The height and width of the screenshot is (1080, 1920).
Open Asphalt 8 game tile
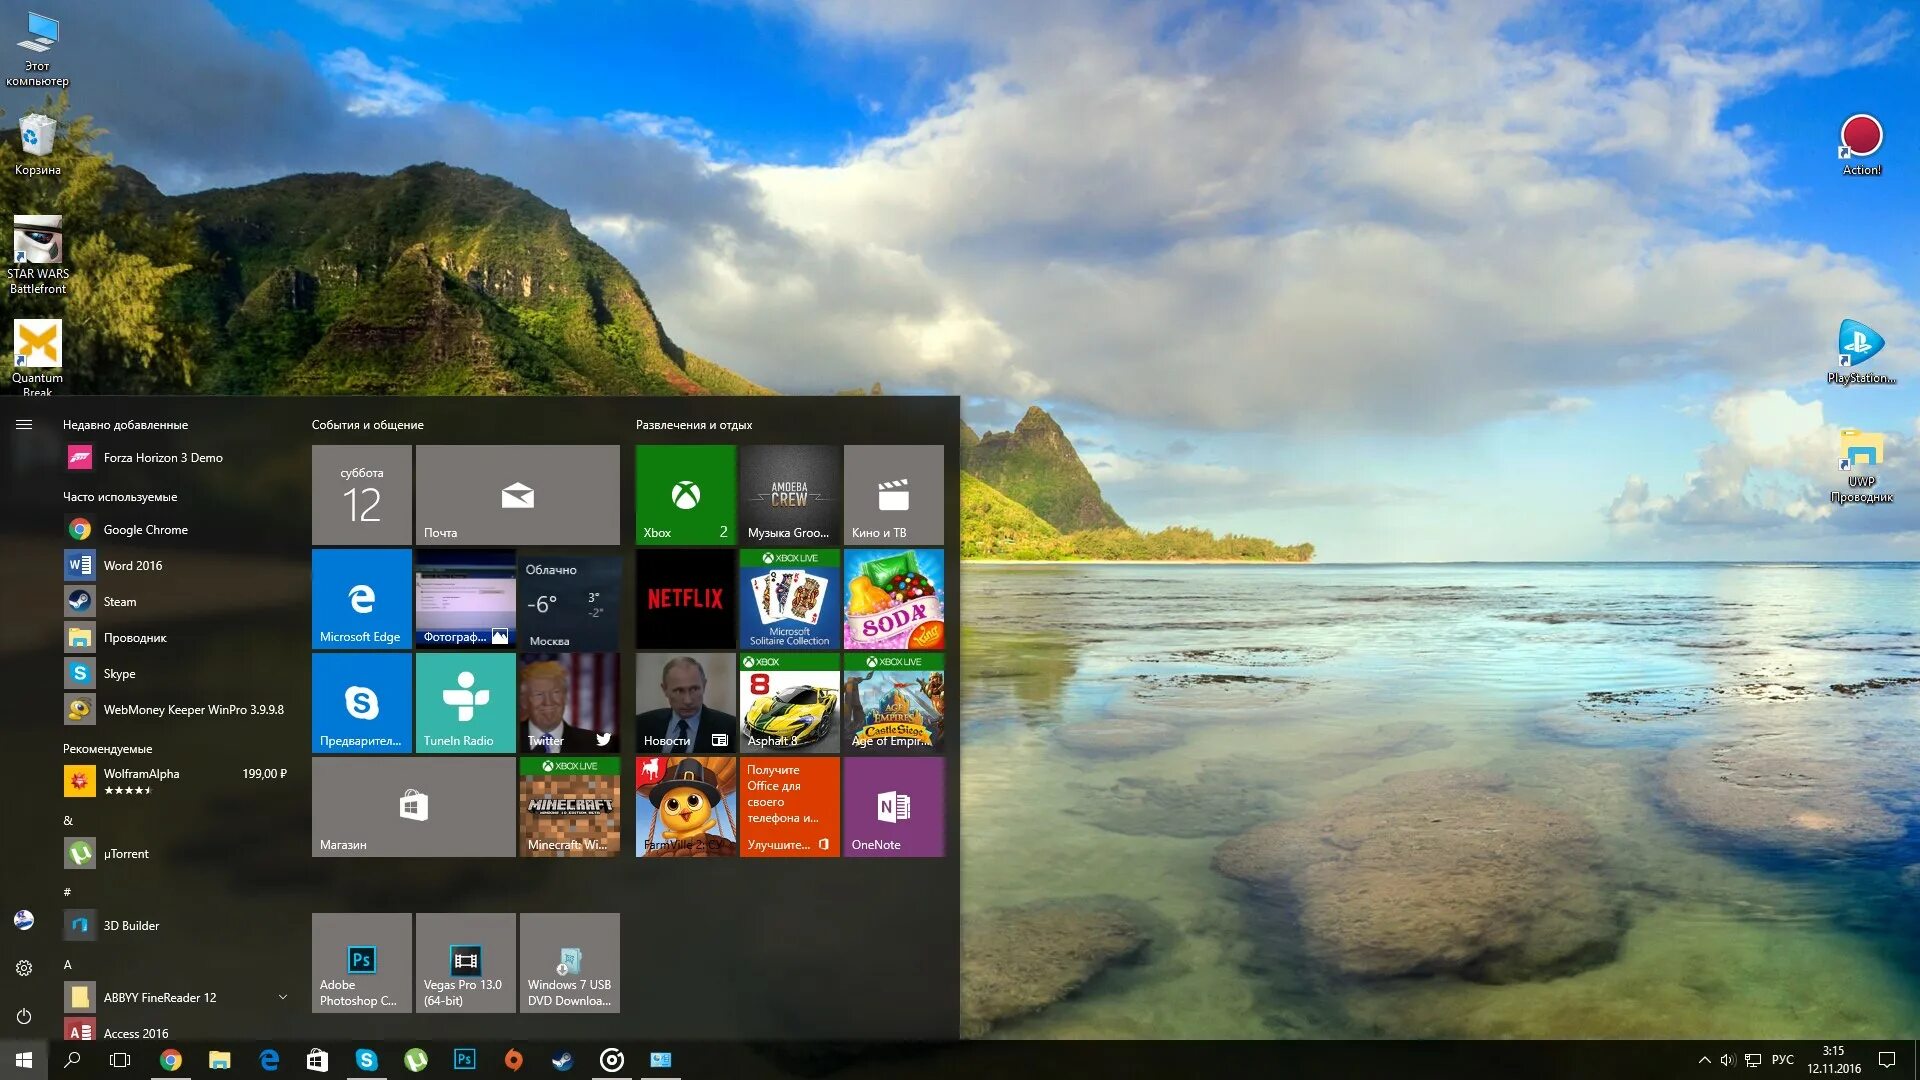(x=789, y=703)
